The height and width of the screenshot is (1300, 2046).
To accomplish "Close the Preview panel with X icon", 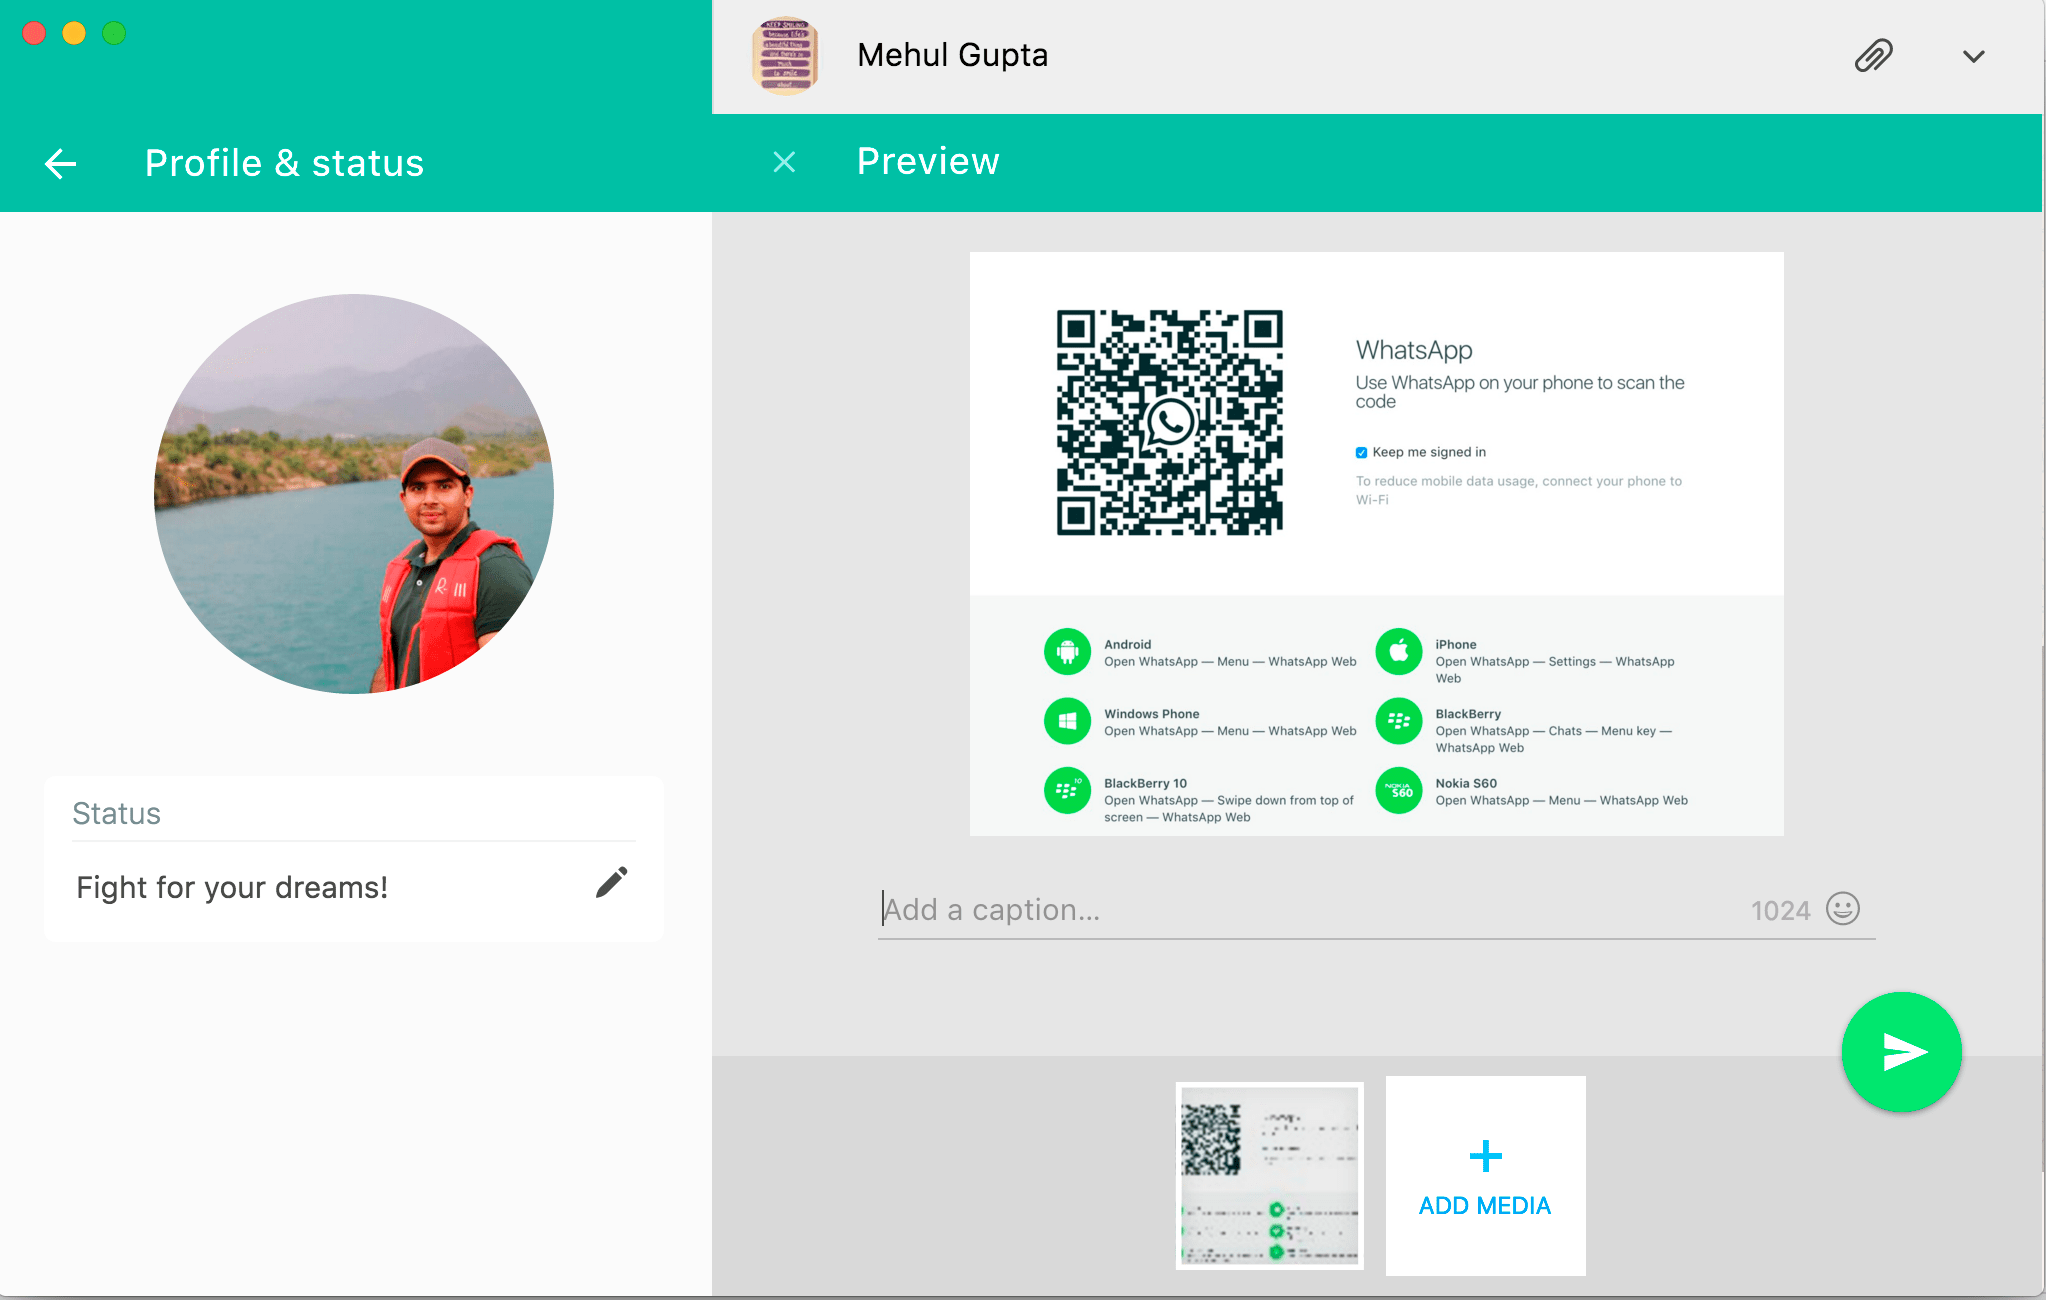I will 785,162.
